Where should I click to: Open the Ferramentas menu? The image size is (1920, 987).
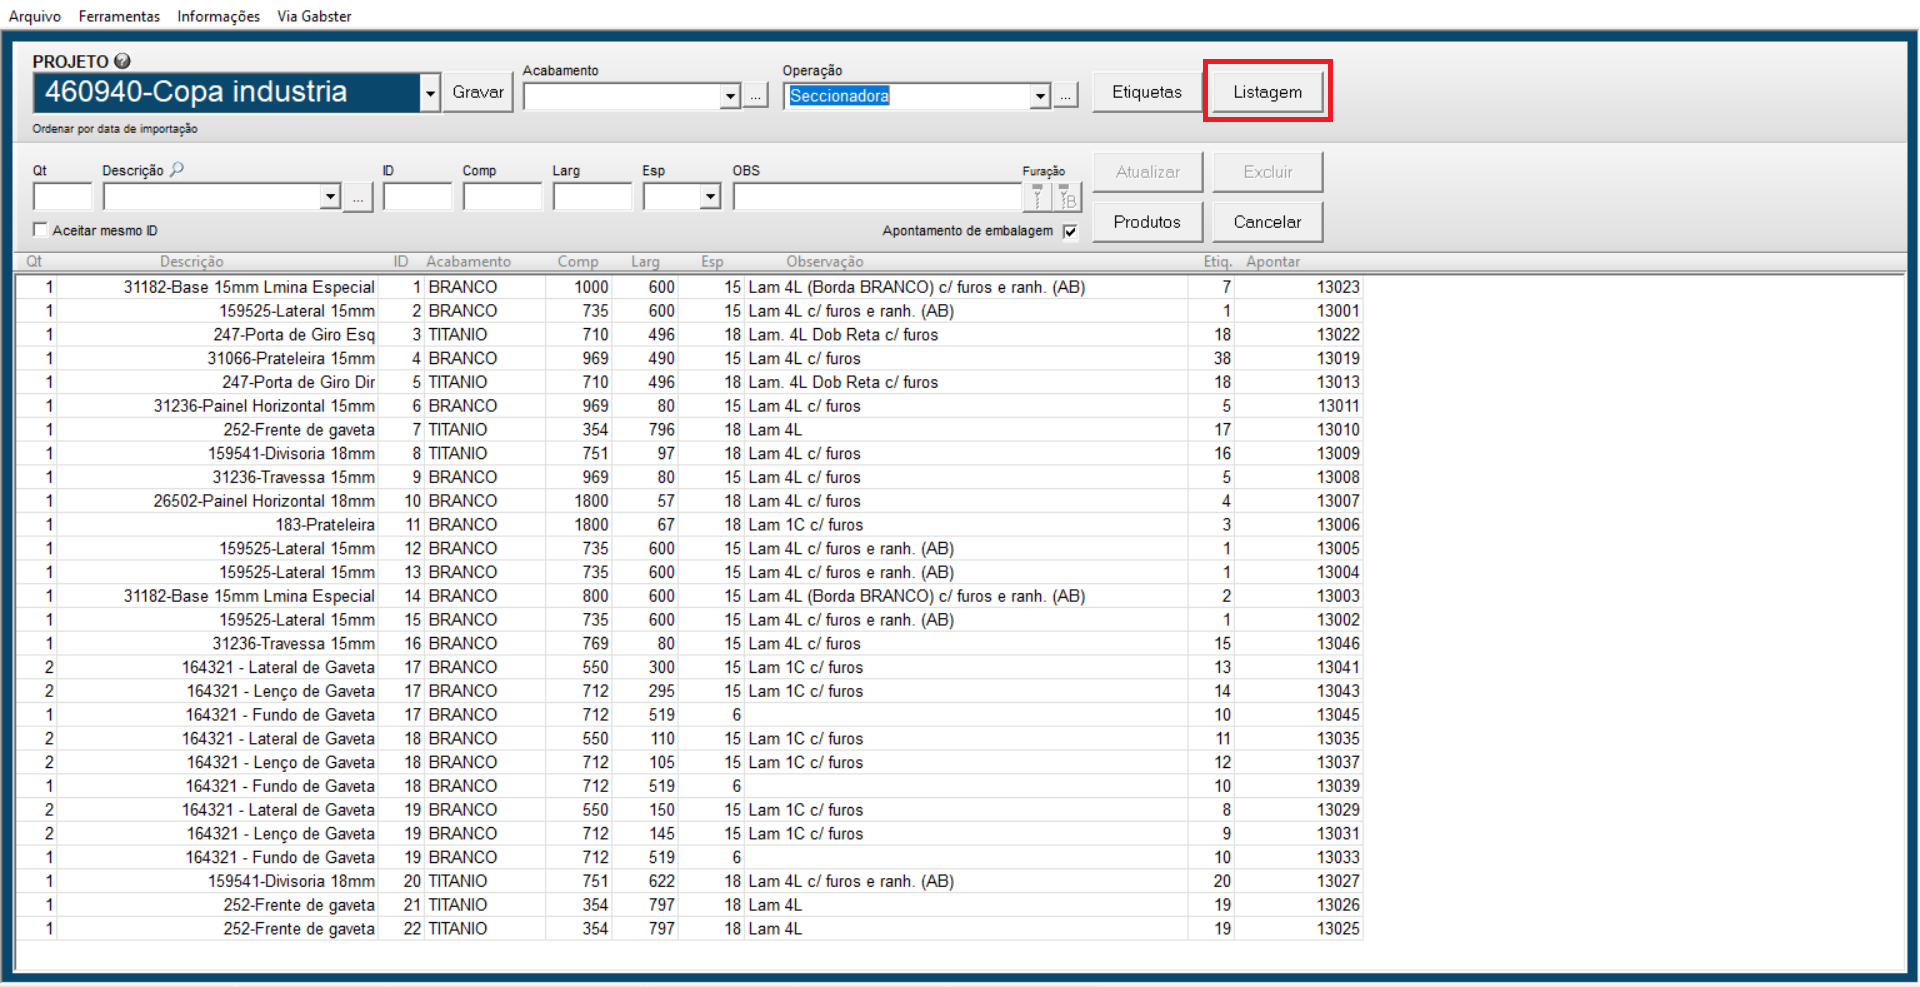(119, 16)
